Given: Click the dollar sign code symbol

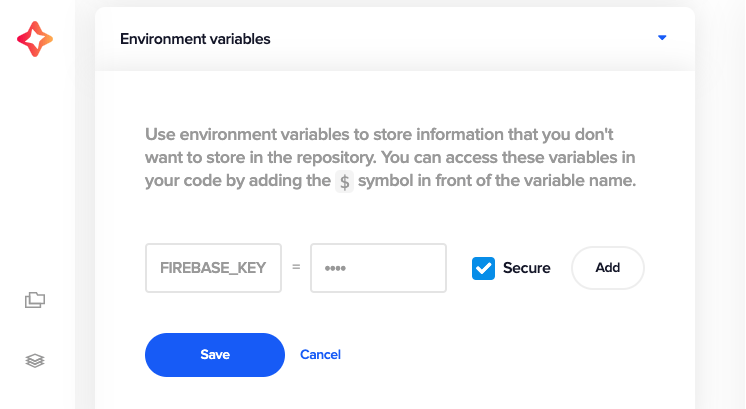Looking at the screenshot, I should click(344, 182).
